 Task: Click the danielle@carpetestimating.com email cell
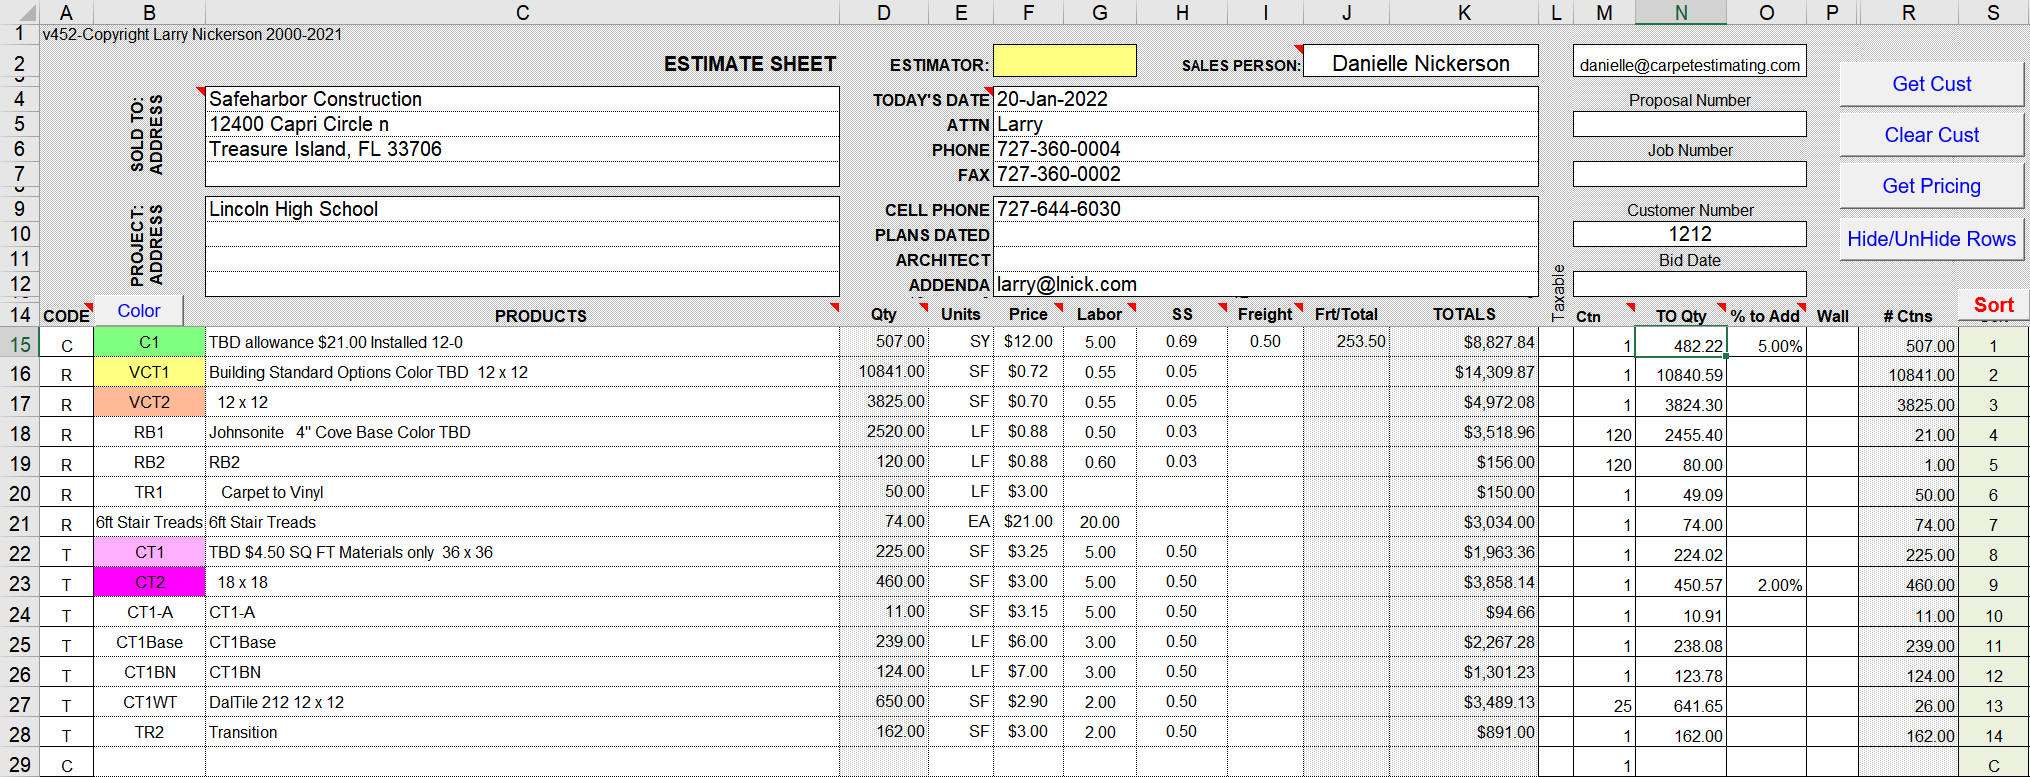tap(1689, 65)
